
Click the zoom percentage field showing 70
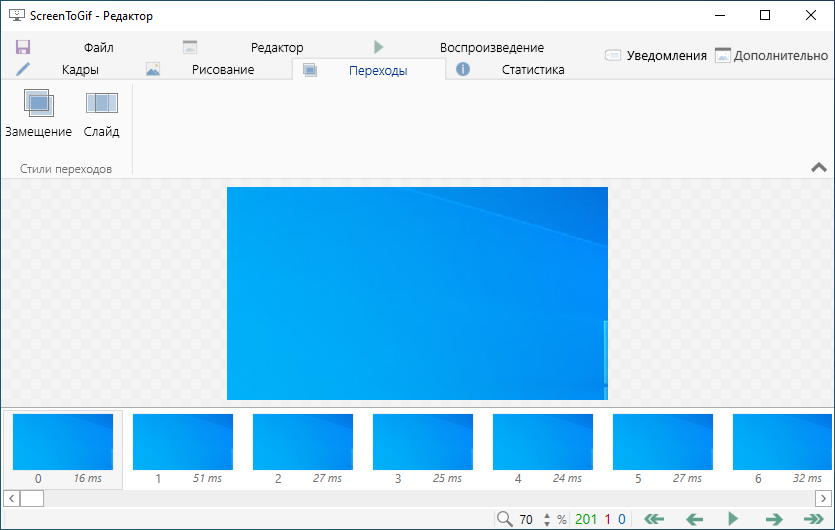click(x=526, y=519)
